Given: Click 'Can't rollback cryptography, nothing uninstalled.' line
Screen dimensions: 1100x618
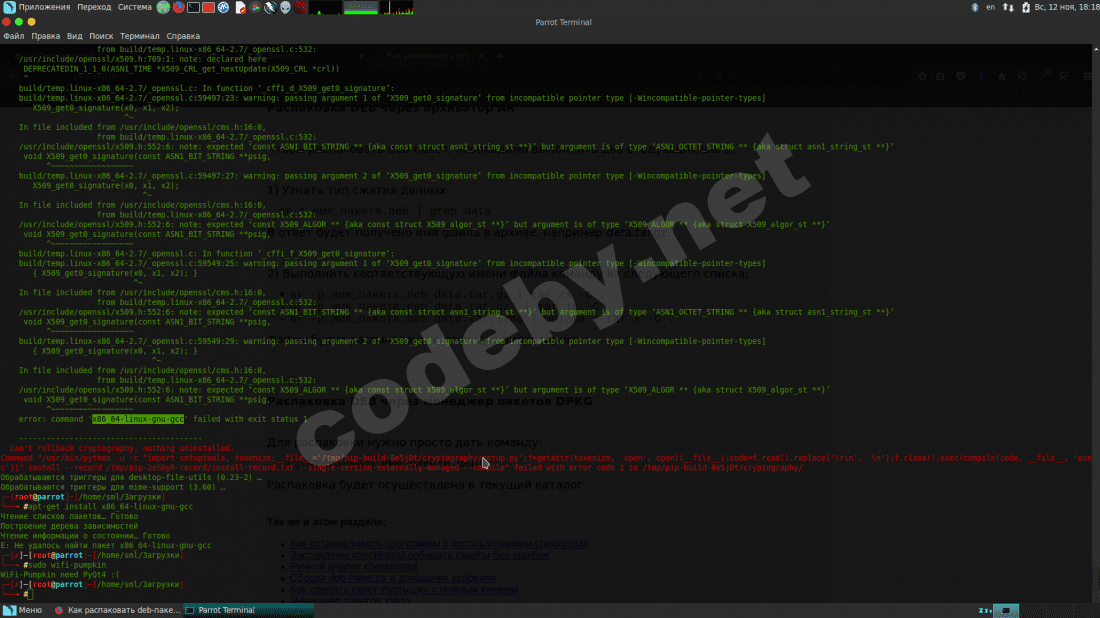Looking at the screenshot, I should point(121,448).
